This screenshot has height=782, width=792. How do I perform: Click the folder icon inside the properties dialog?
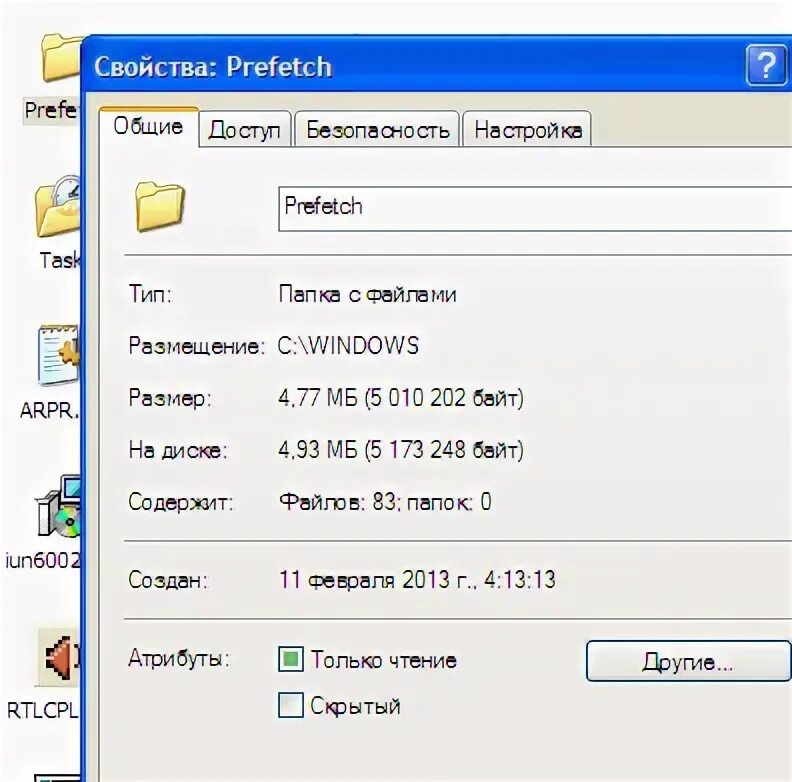click(160, 207)
